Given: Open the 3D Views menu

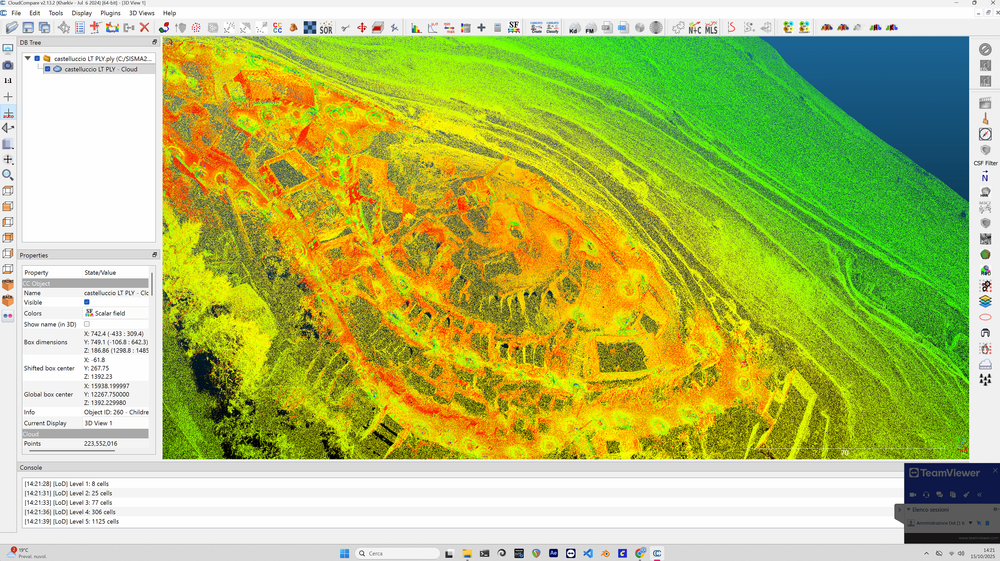Looking at the screenshot, I should pyautogui.click(x=141, y=13).
